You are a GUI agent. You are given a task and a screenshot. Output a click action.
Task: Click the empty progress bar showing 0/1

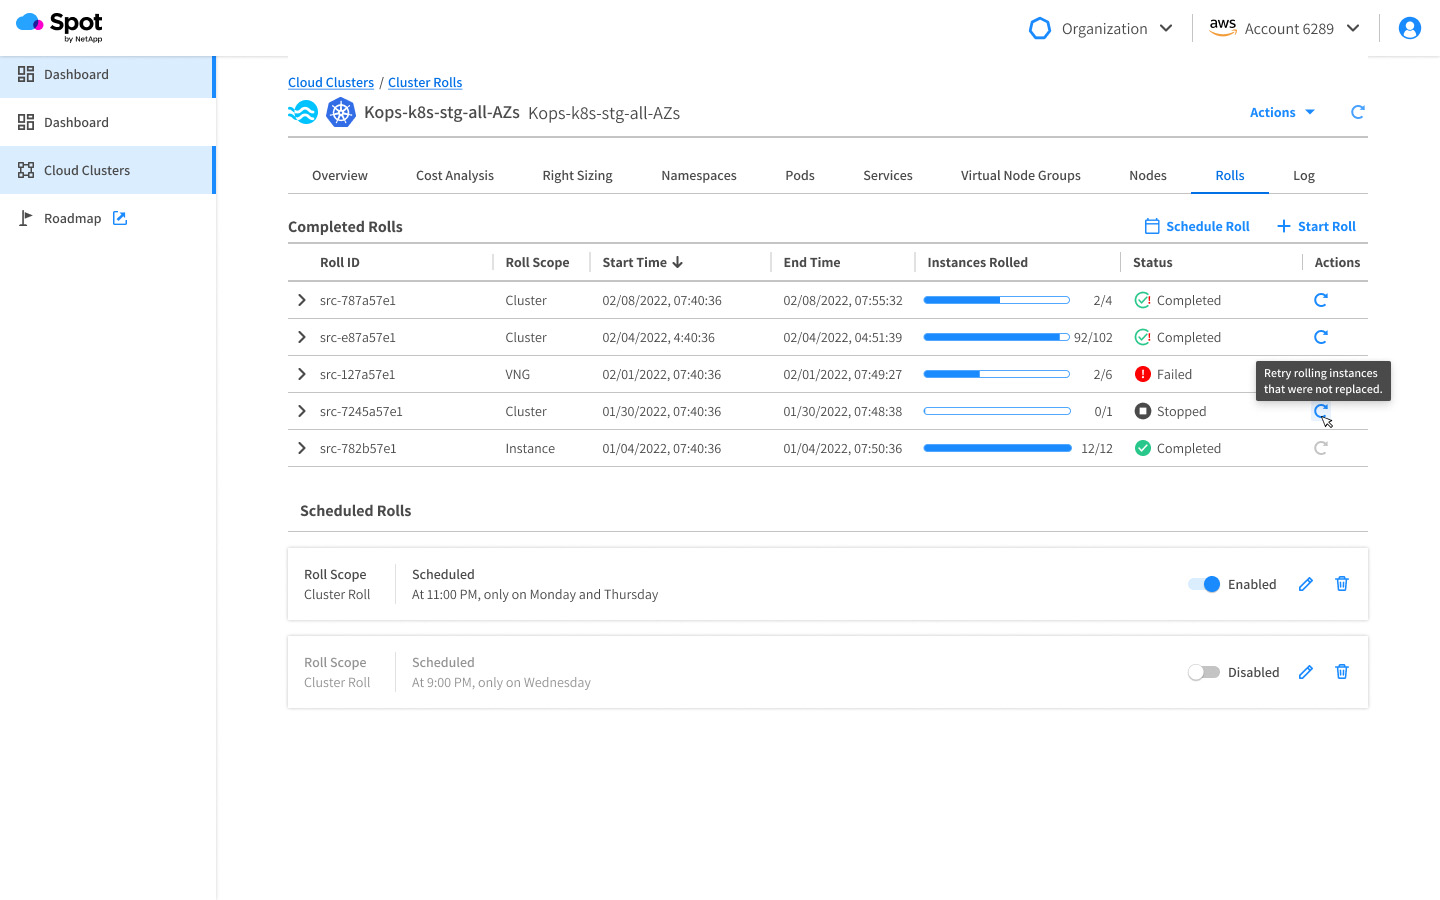[x=997, y=411]
